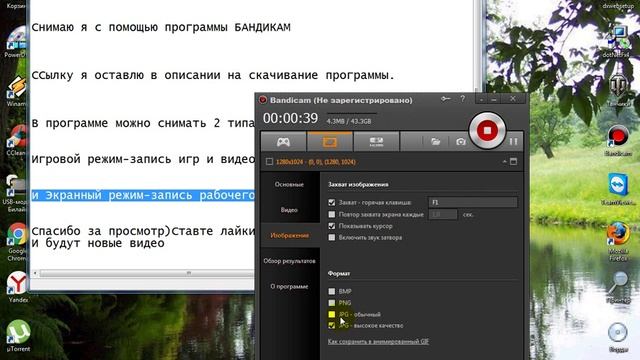
Task: Select BMP image format
Action: point(331,291)
